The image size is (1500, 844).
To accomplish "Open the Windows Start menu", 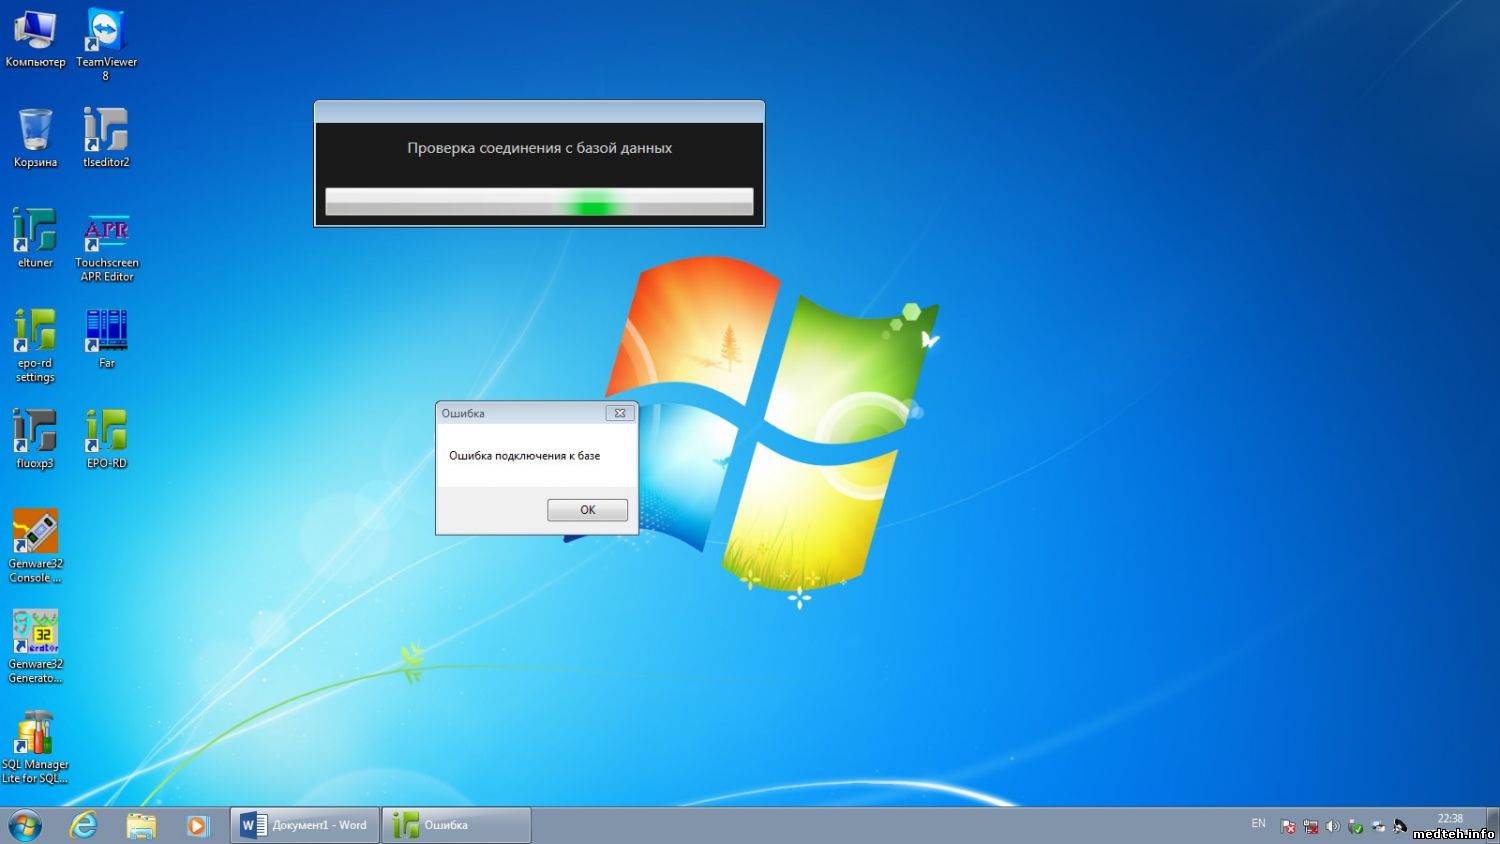I will click(25, 825).
